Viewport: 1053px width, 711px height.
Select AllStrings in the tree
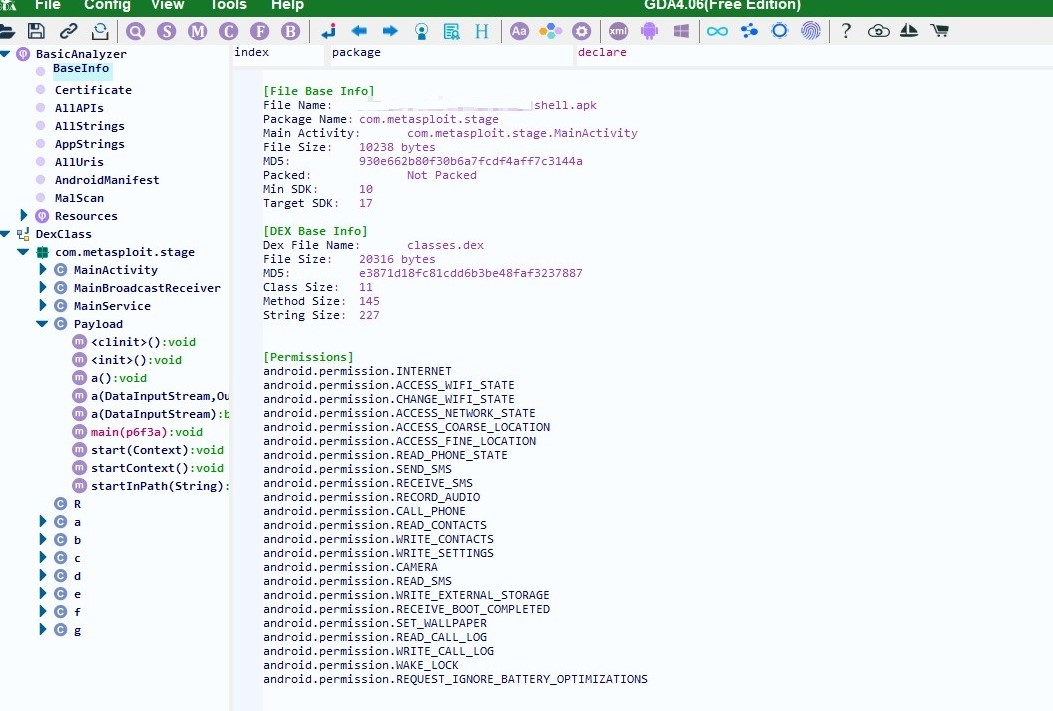(x=89, y=126)
